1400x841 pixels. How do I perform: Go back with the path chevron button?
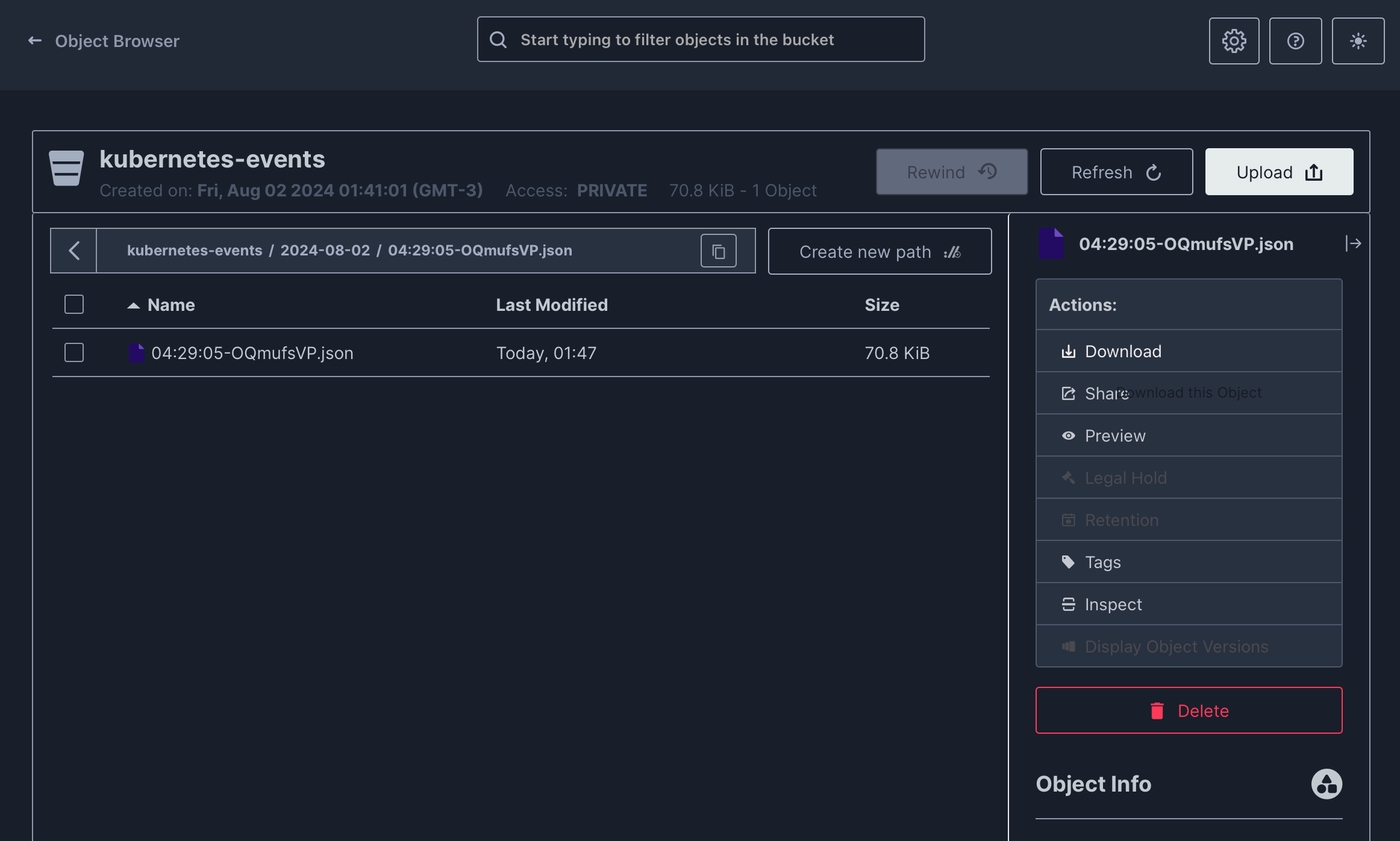[74, 251]
